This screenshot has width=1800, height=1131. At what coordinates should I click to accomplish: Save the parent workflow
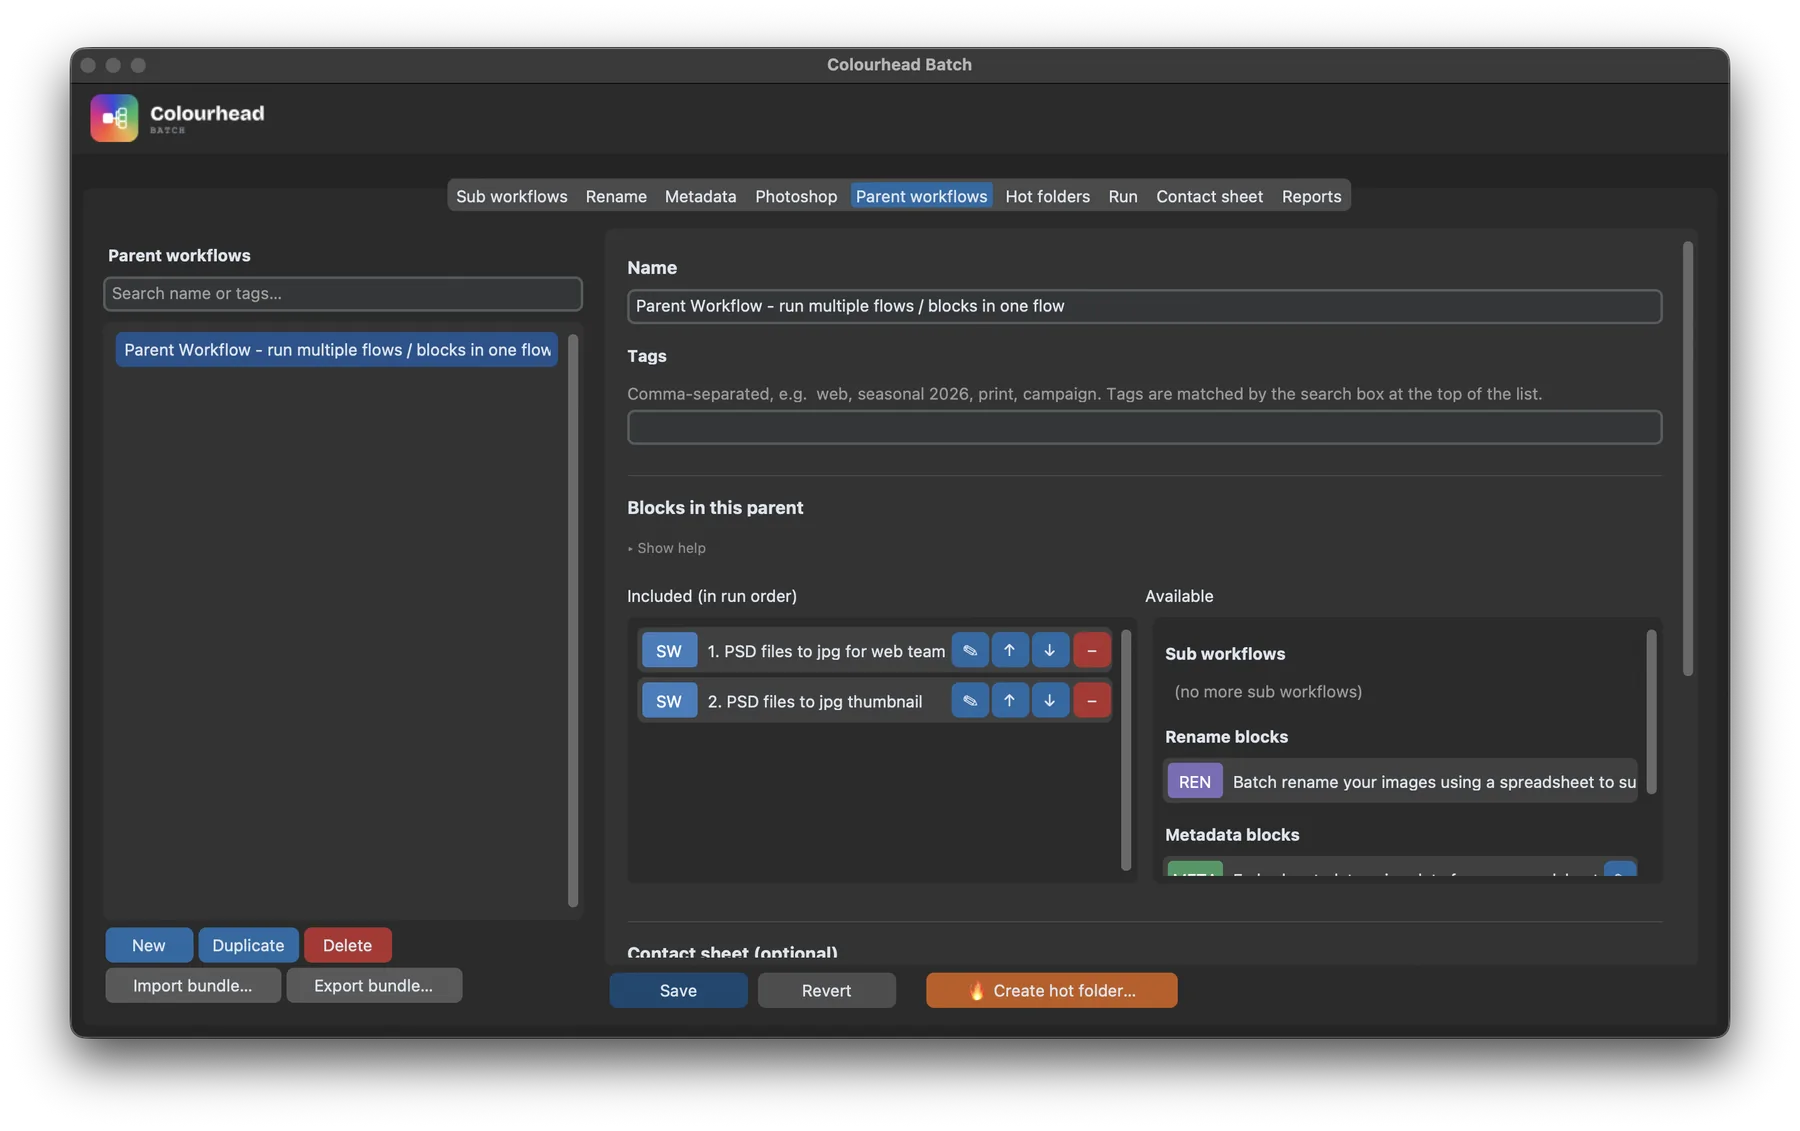pos(678,990)
